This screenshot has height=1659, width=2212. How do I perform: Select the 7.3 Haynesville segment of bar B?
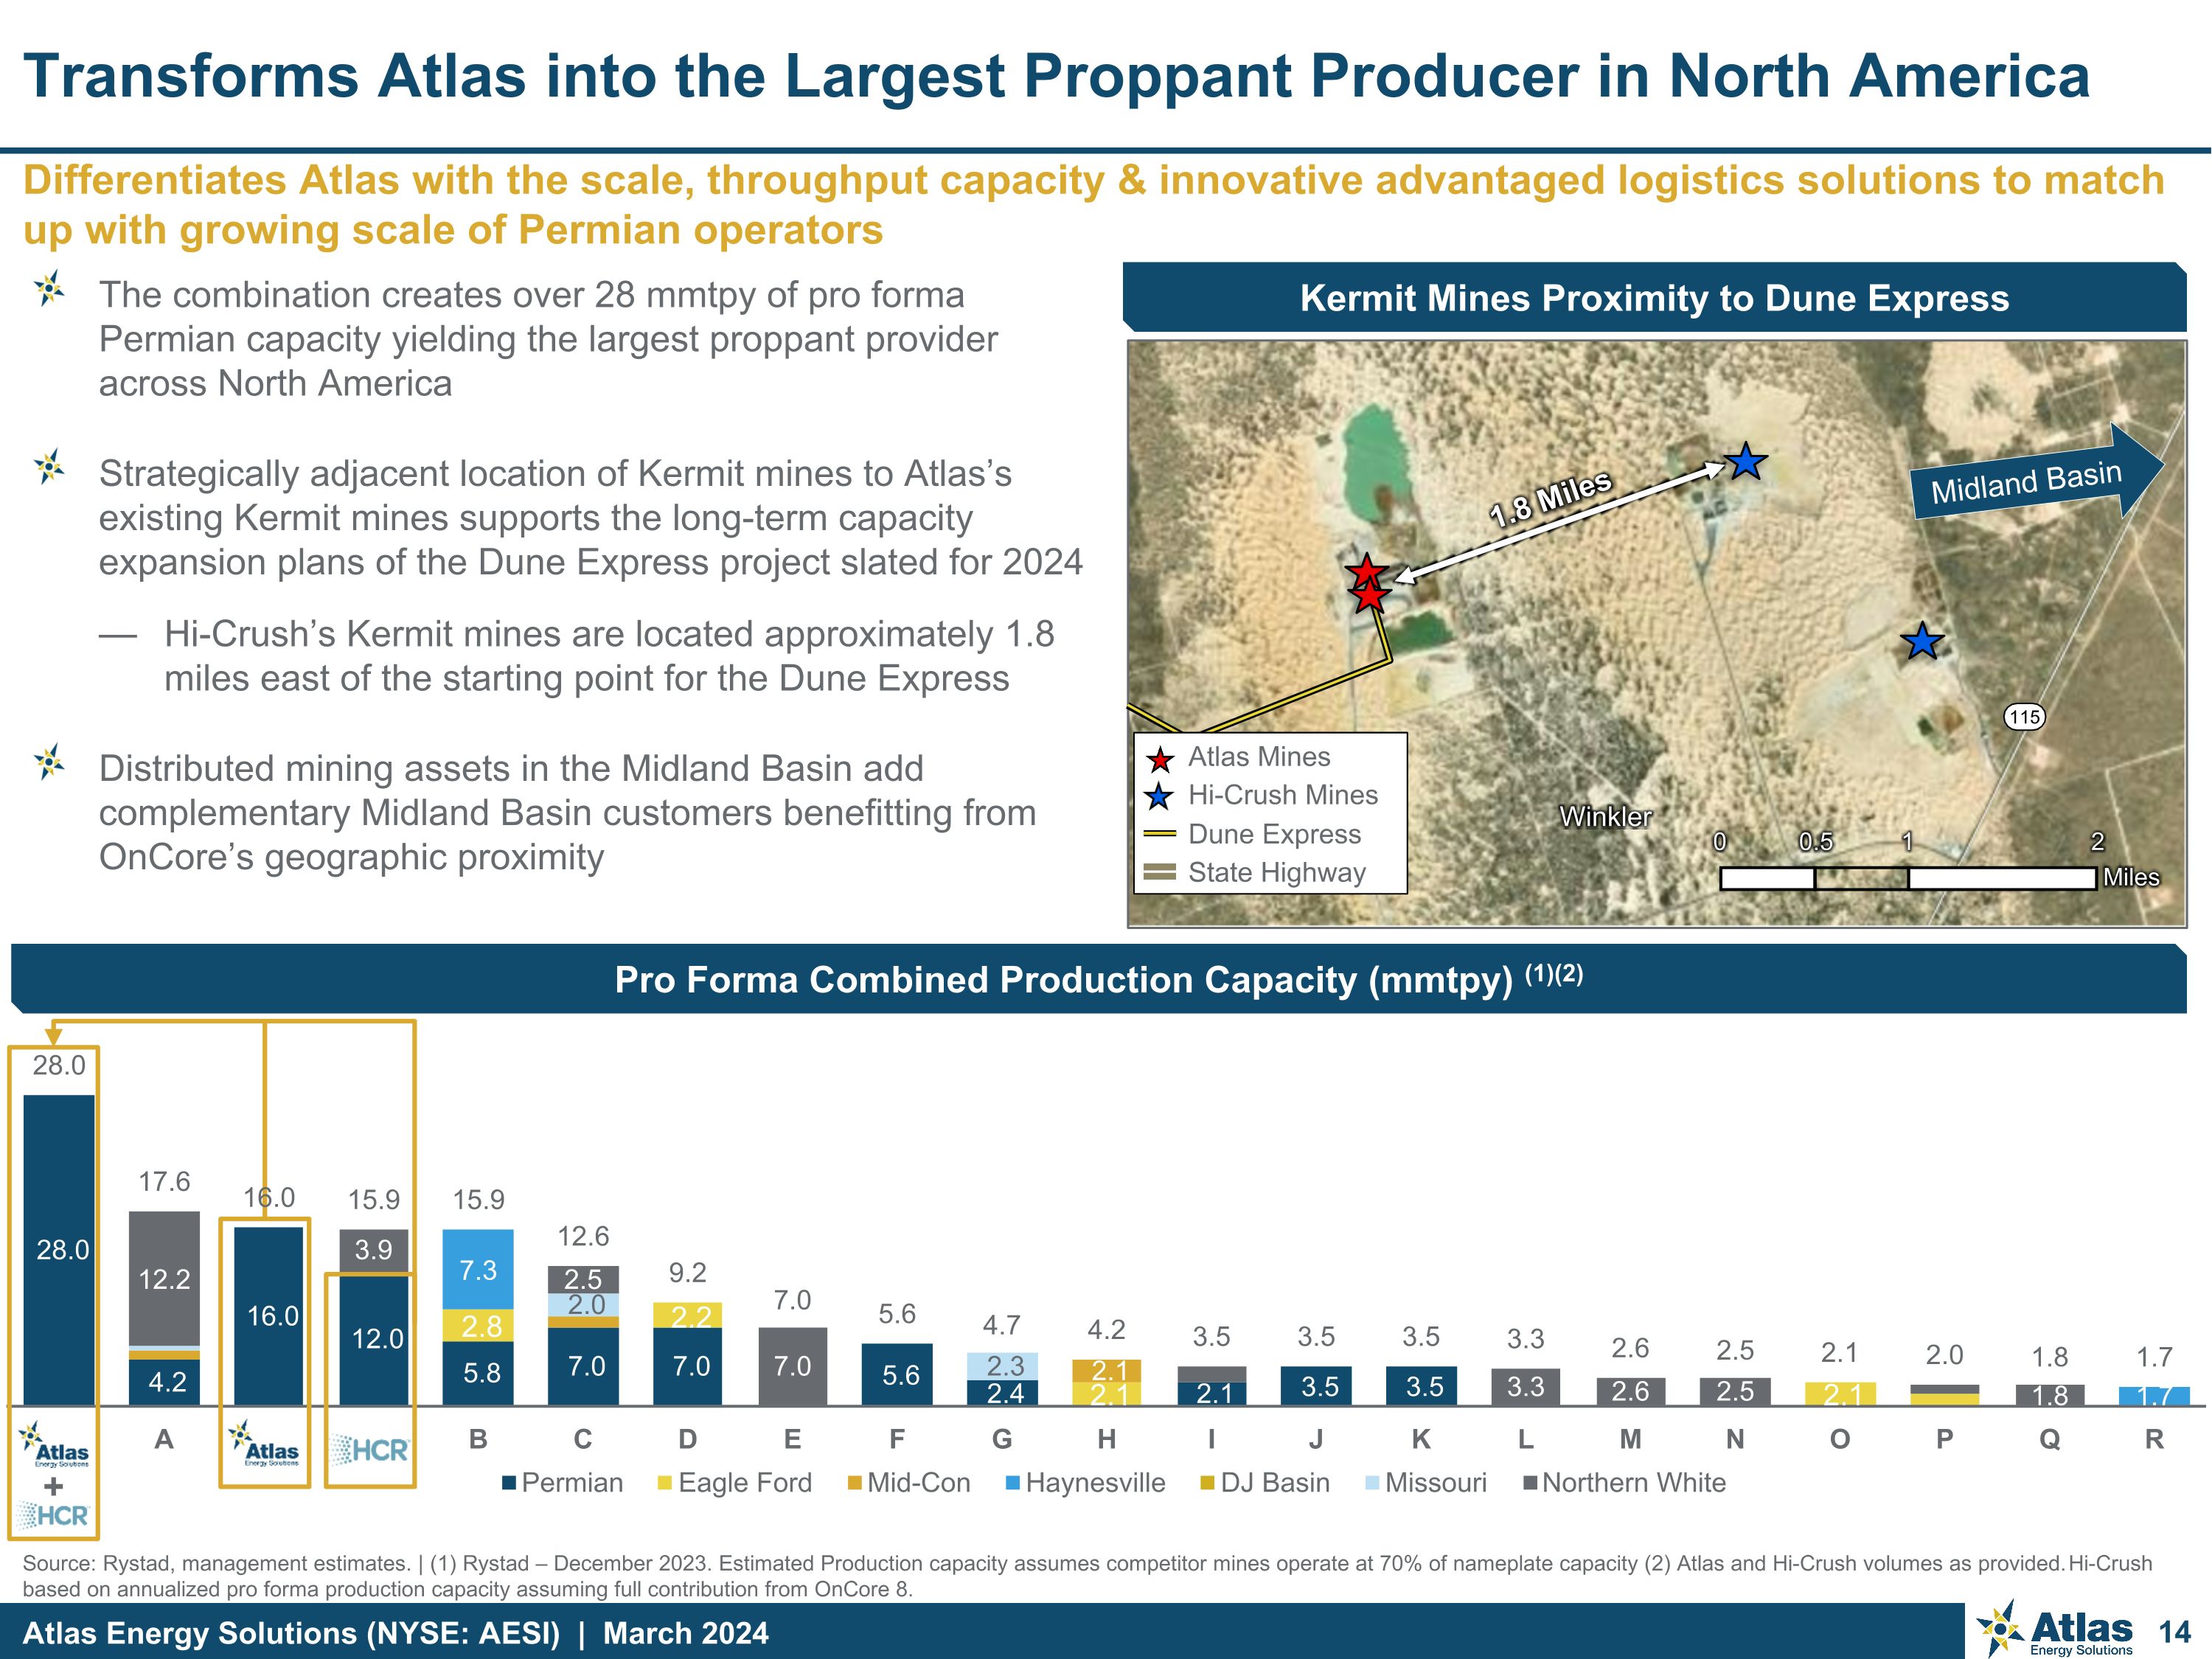tap(478, 1270)
